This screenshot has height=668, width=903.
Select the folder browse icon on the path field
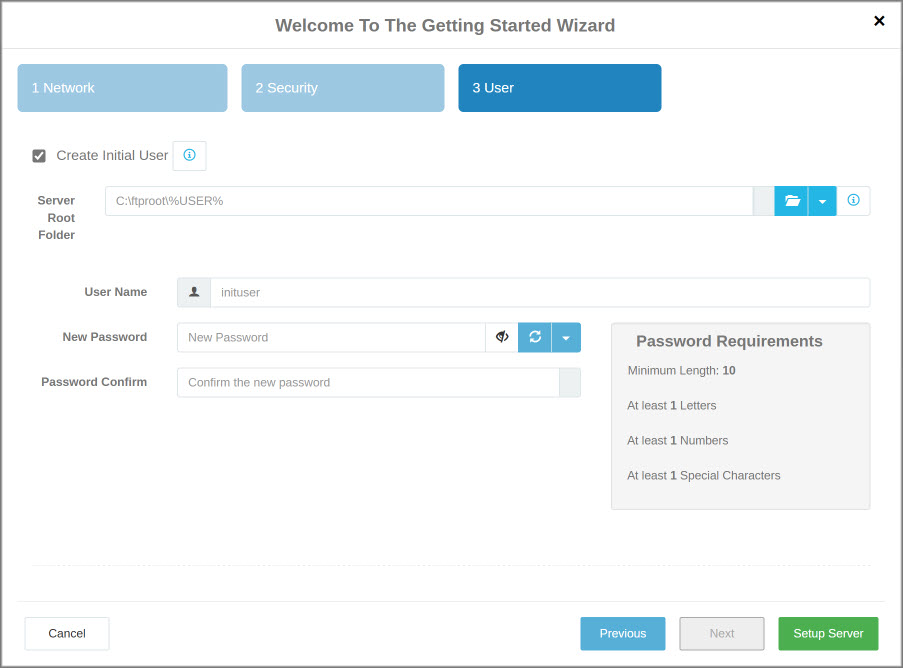(791, 200)
